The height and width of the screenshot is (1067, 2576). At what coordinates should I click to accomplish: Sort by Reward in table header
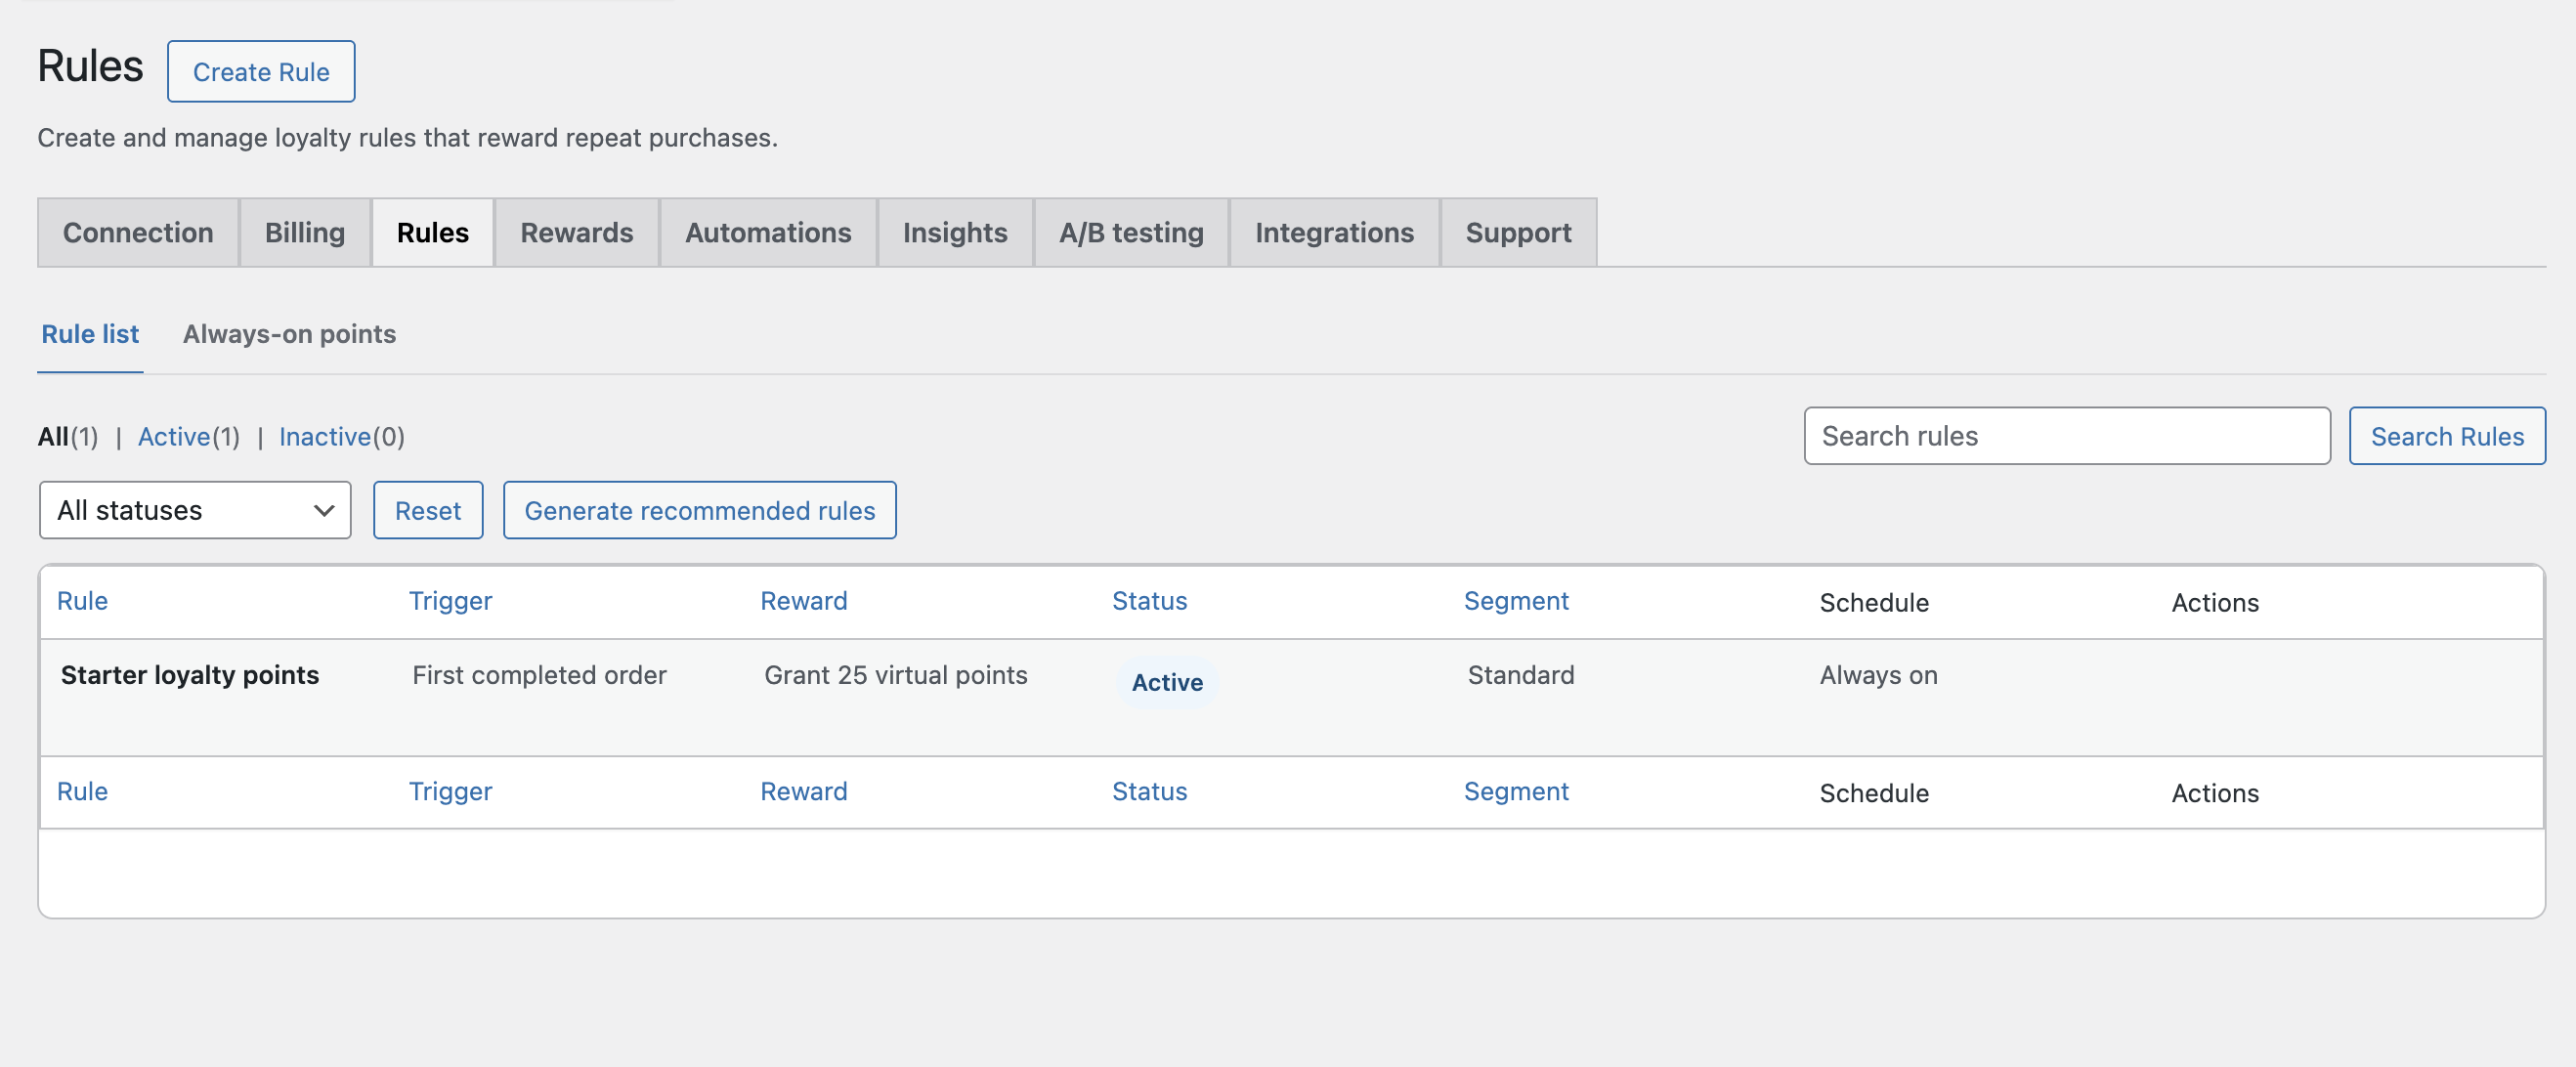click(x=804, y=601)
